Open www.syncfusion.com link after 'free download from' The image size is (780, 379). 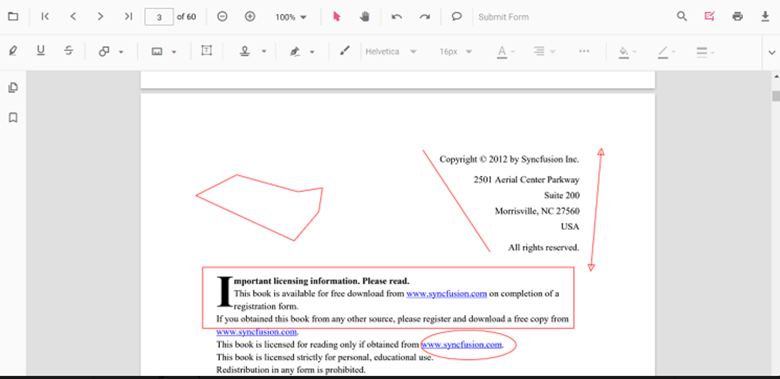click(x=446, y=294)
